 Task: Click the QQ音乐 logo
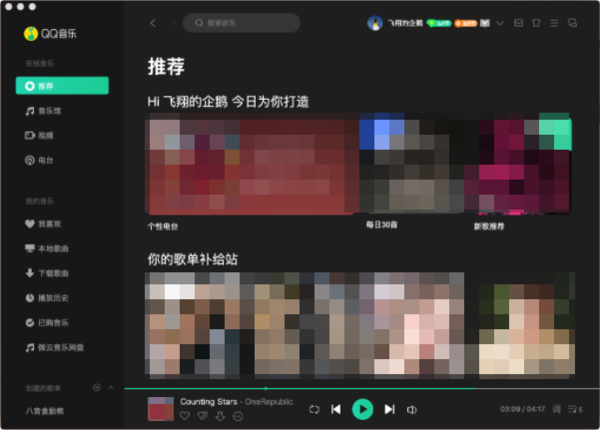[x=50, y=34]
